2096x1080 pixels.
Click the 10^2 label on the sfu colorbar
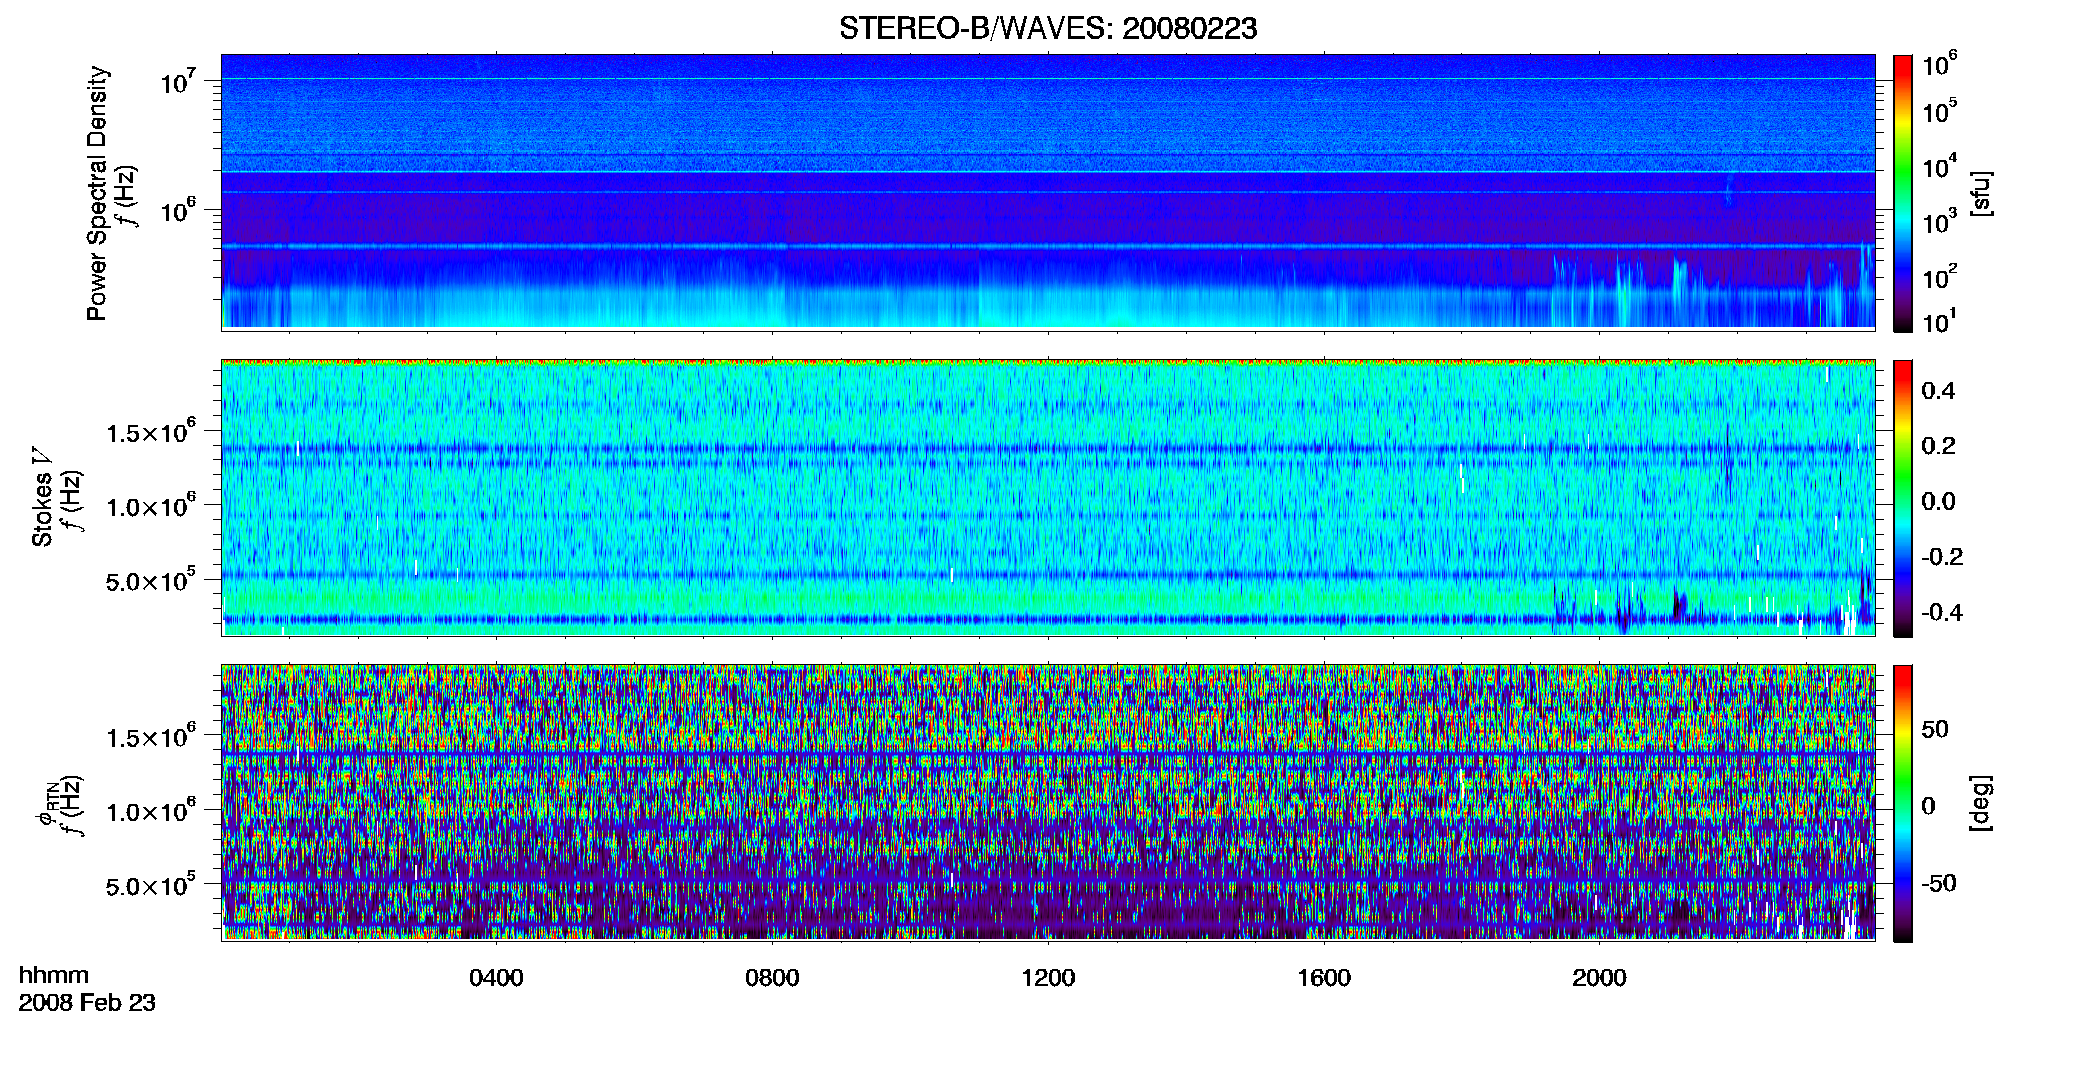(1940, 276)
